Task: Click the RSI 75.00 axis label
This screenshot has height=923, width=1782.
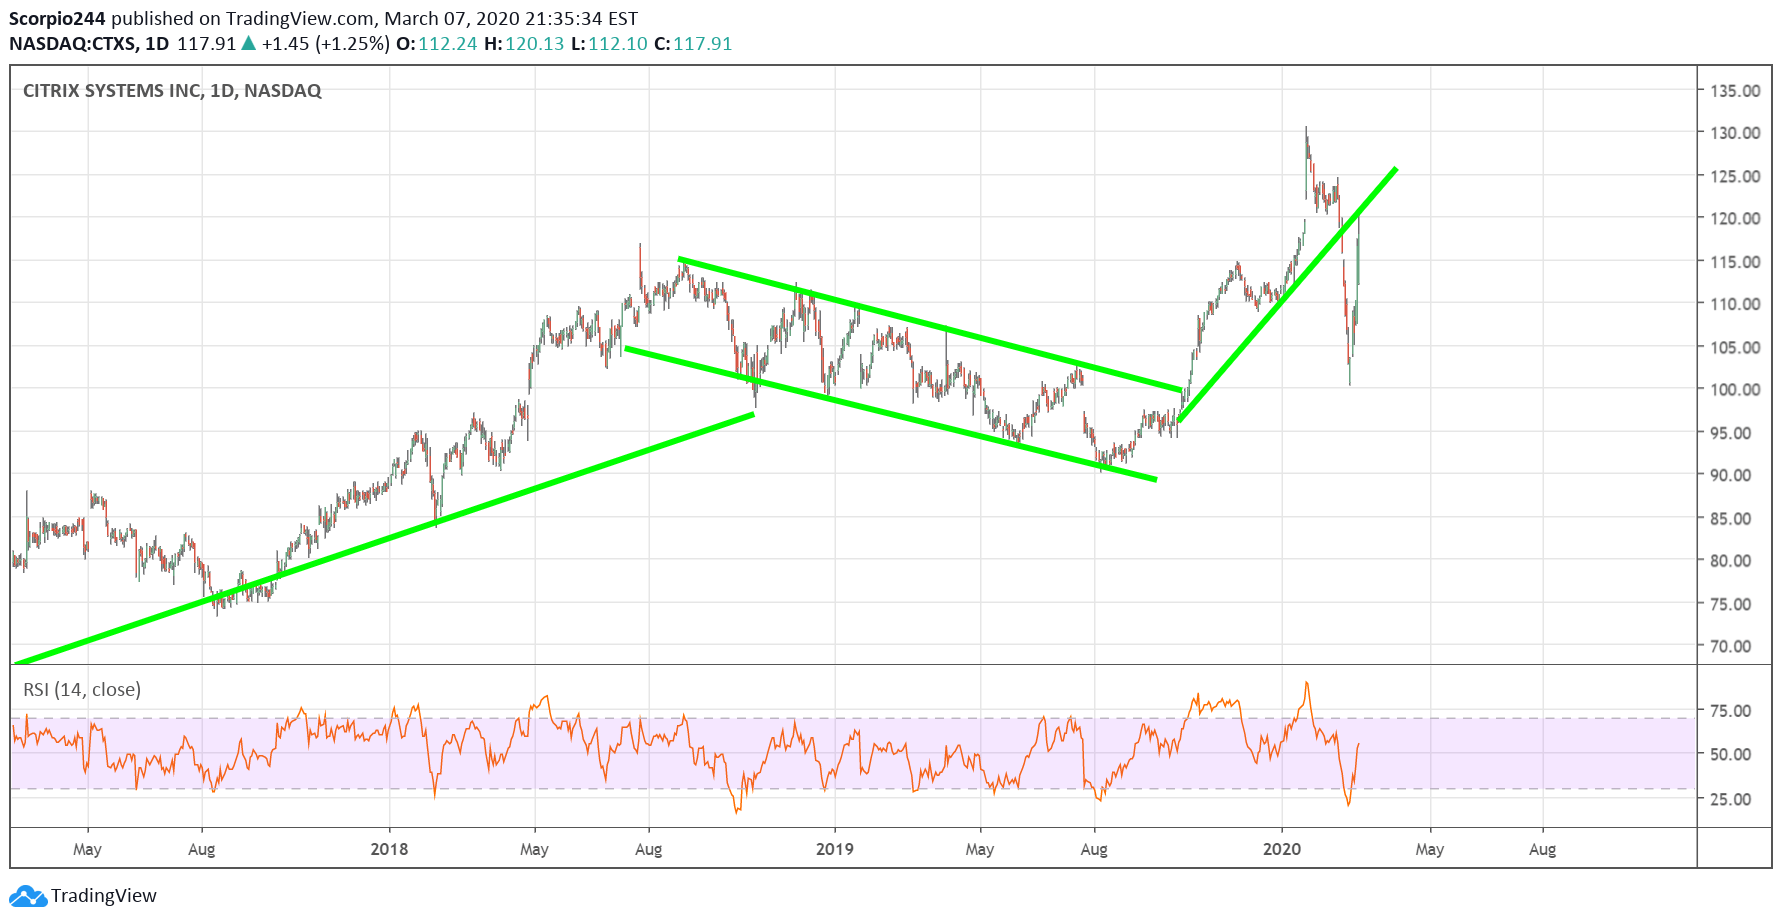Action: [1731, 711]
